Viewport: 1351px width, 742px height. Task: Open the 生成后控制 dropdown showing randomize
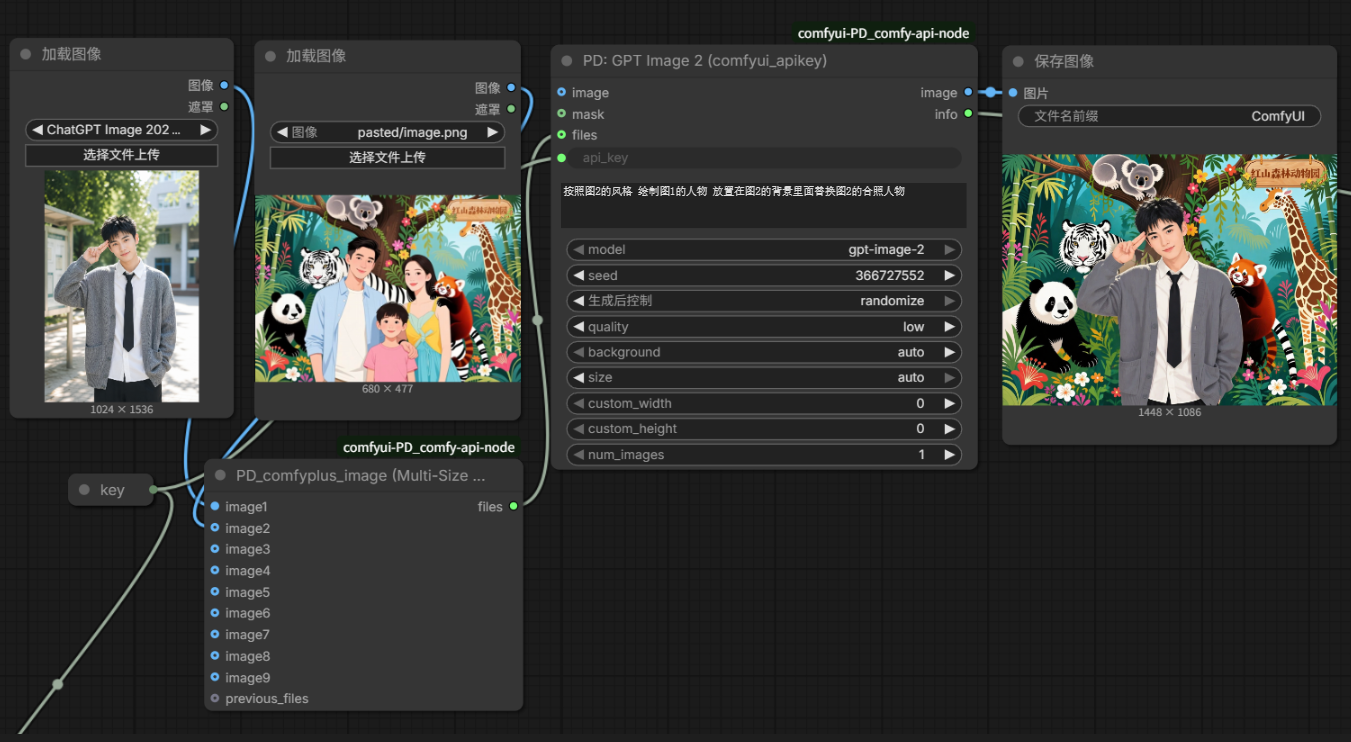pyautogui.click(x=764, y=301)
